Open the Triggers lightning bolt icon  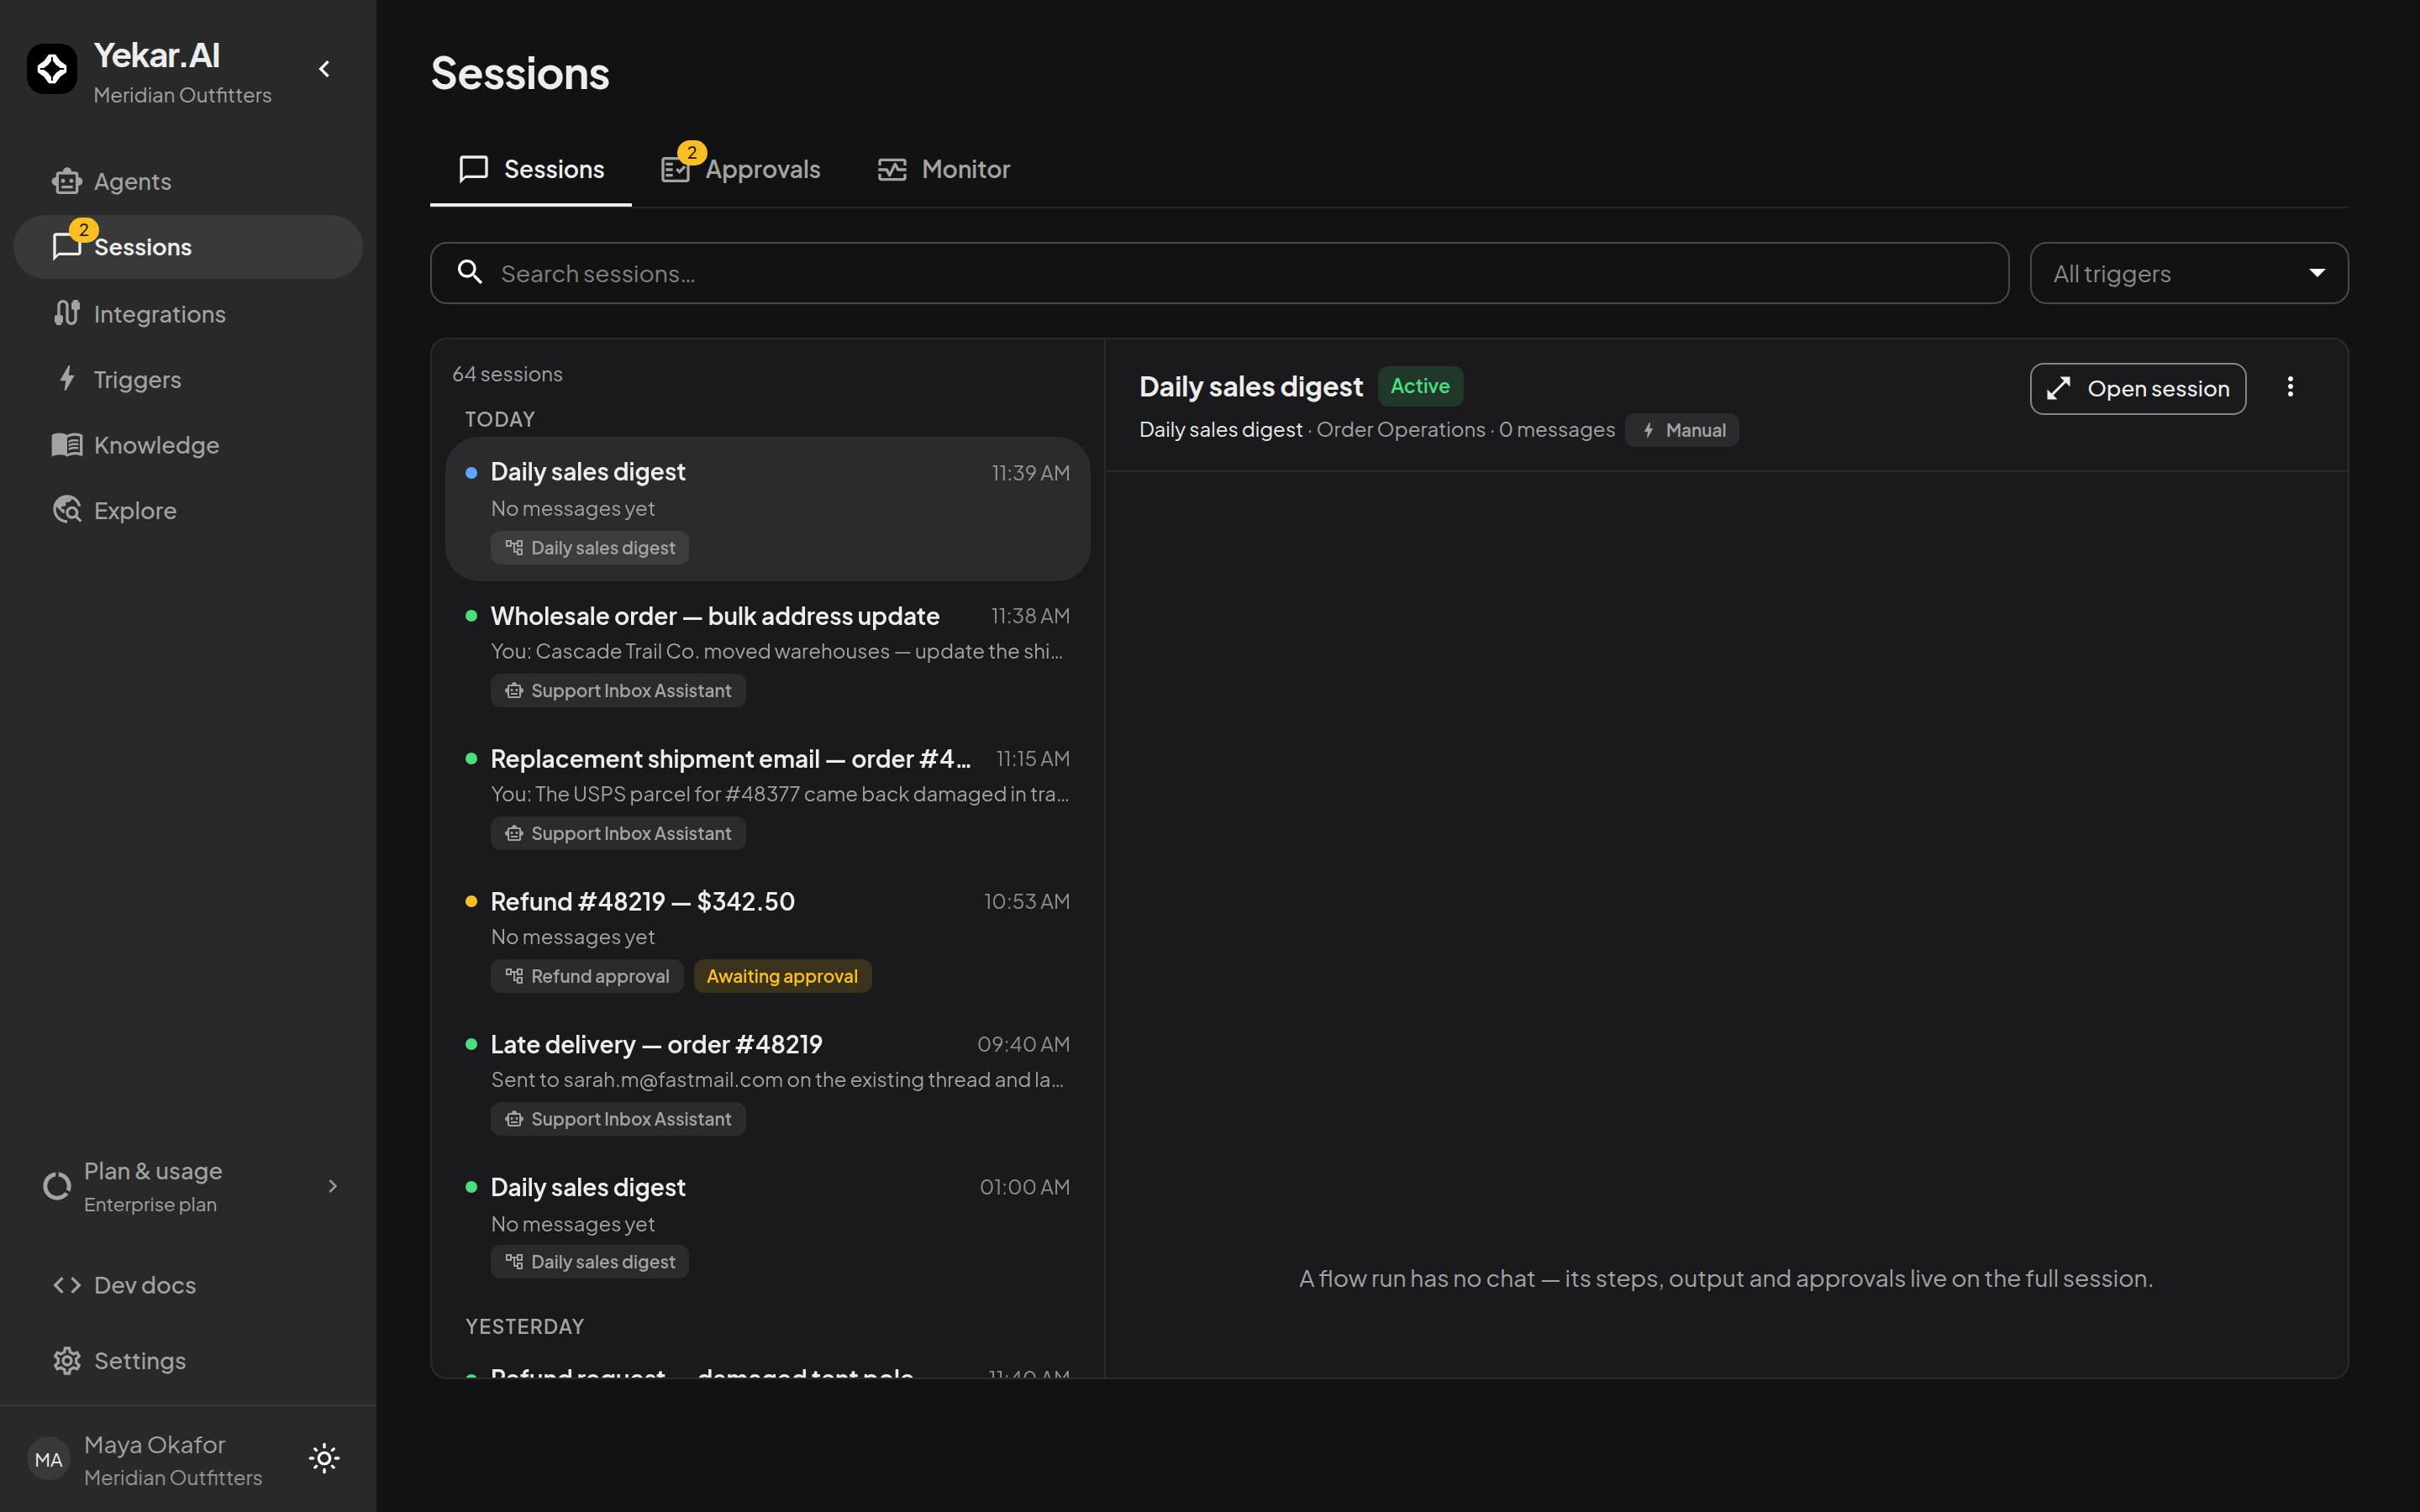[67, 379]
